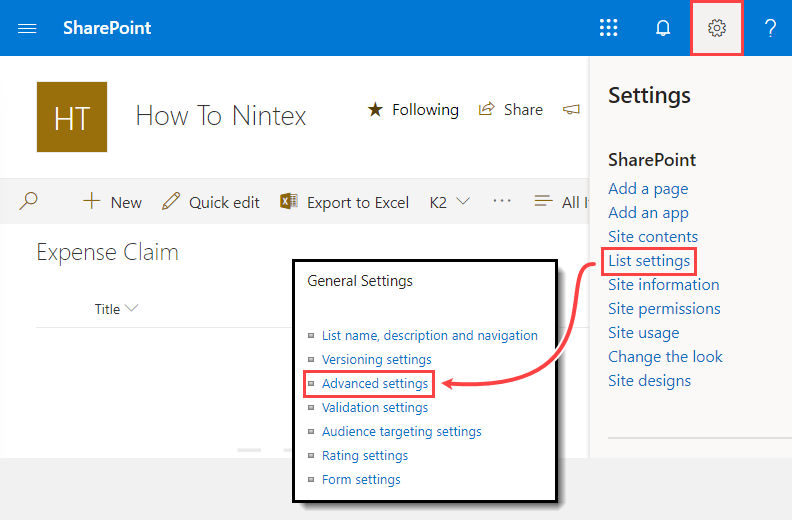Viewport: 792px width, 520px height.
Task: Click the New button label
Action: tap(126, 203)
